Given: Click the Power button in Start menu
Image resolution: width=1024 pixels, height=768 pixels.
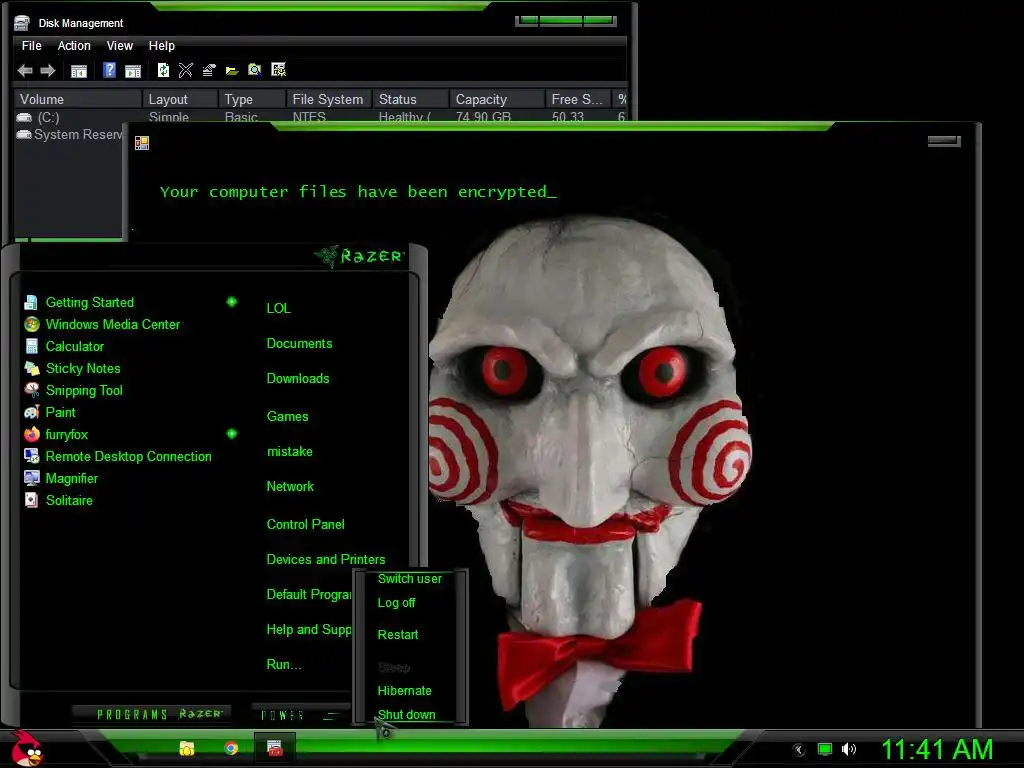Looking at the screenshot, I should coord(282,715).
